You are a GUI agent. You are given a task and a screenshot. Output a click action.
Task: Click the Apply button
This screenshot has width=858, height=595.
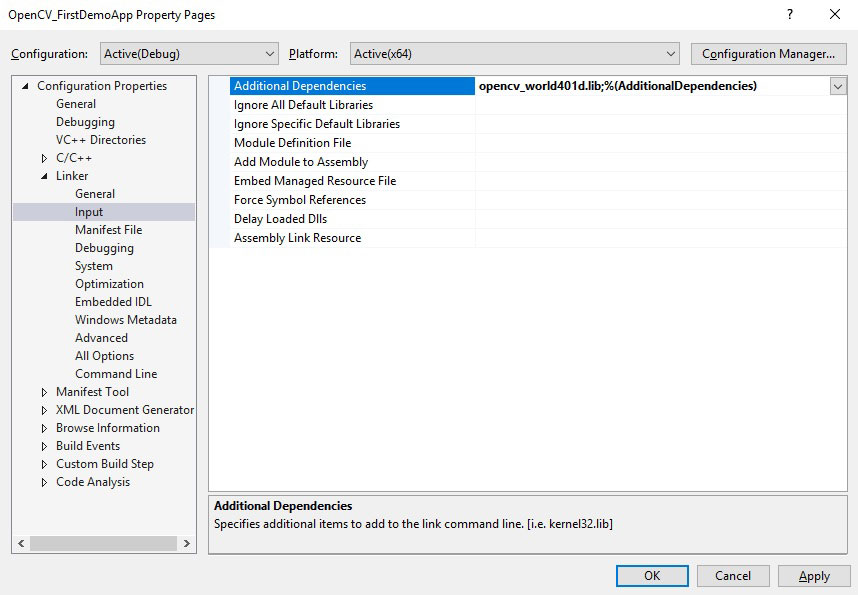813,576
